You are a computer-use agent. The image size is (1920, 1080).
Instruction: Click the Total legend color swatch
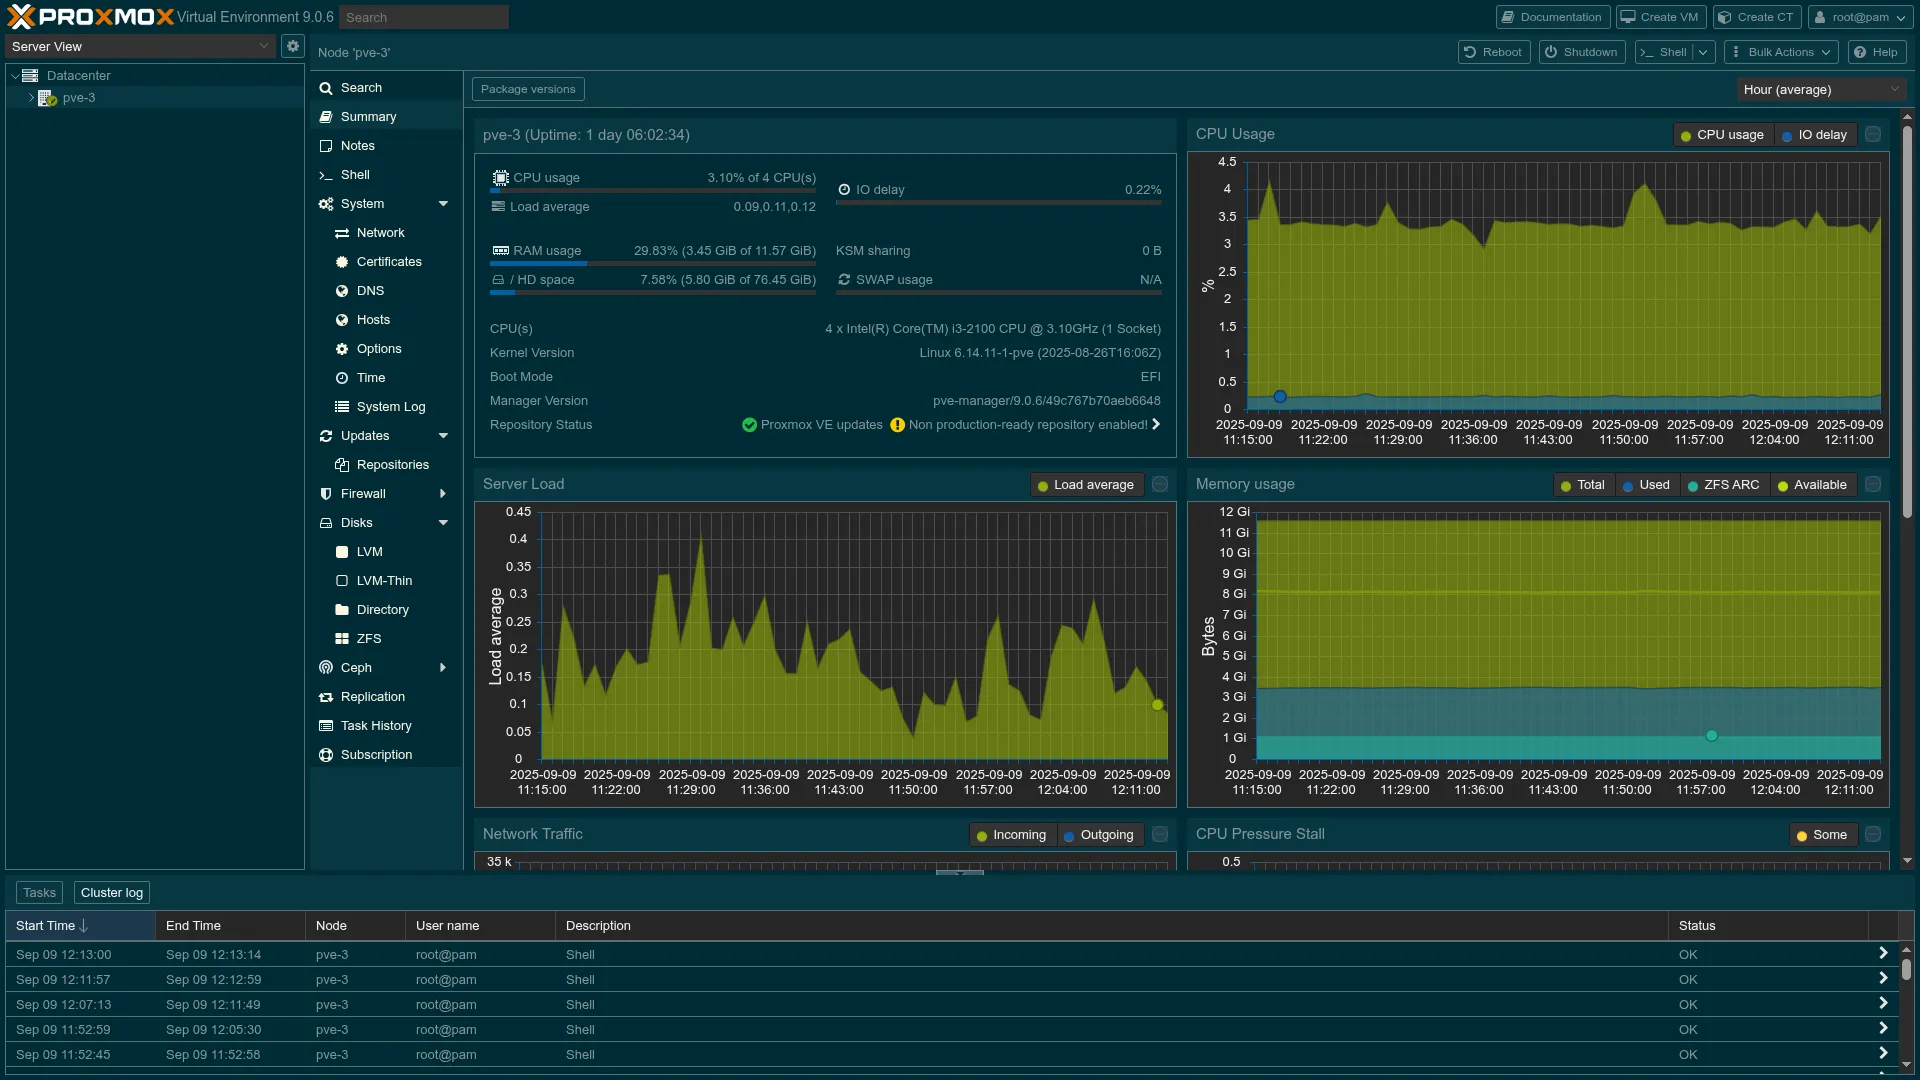click(1566, 486)
